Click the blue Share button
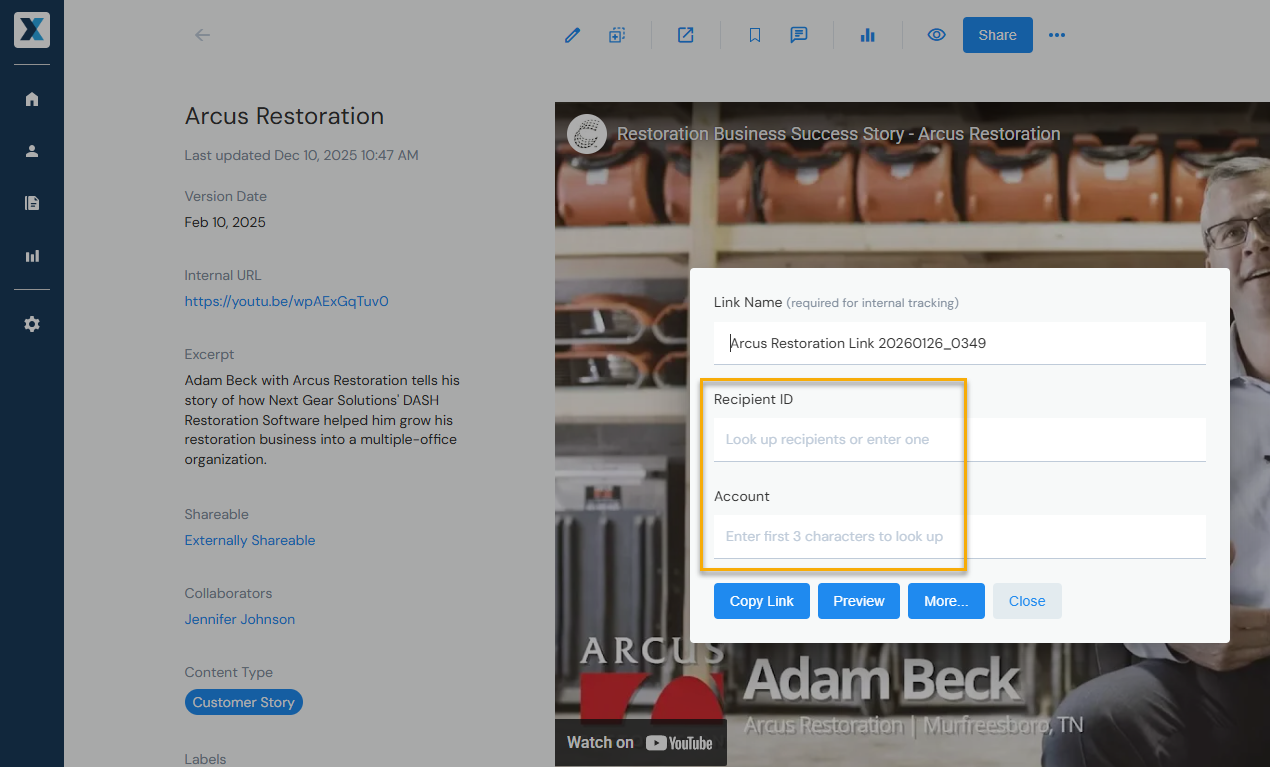 click(x=998, y=35)
